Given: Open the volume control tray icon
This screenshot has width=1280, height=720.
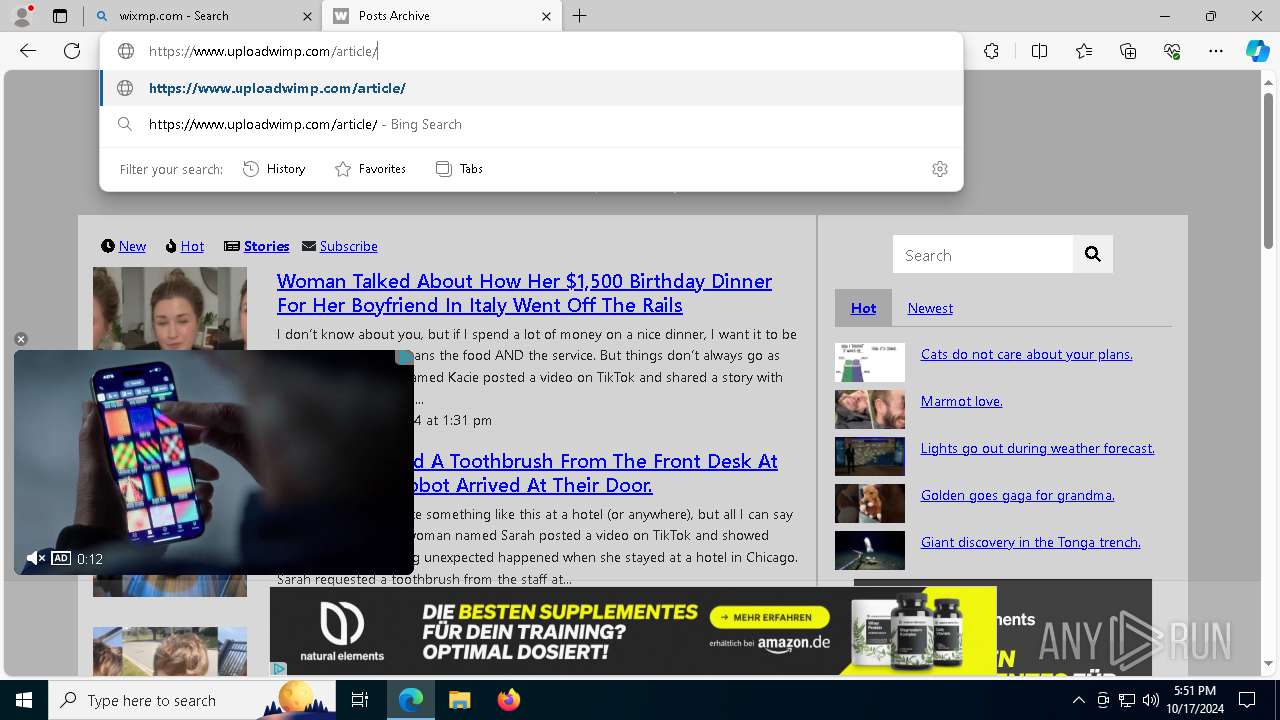Looking at the screenshot, I should [x=1150, y=700].
